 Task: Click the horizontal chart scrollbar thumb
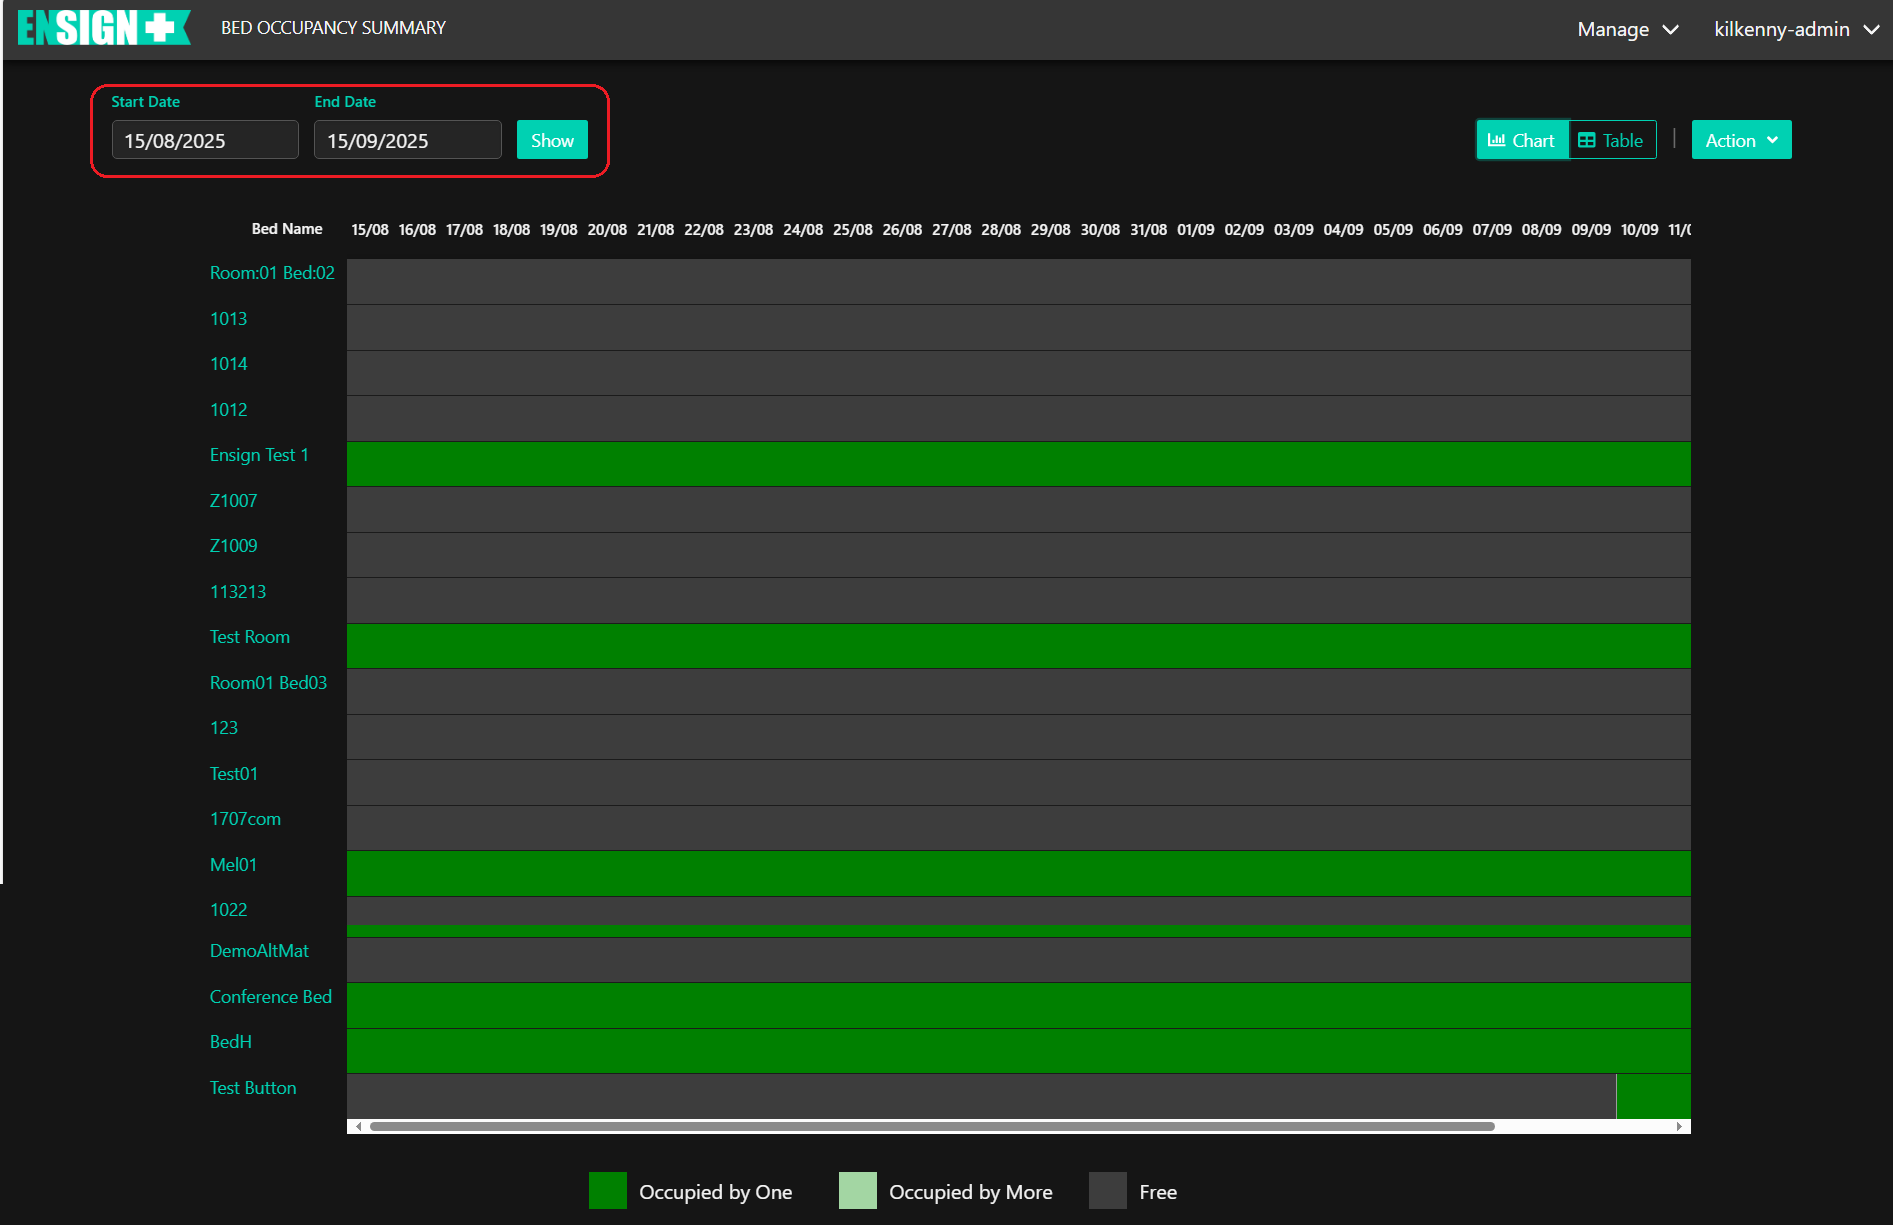pos(930,1126)
